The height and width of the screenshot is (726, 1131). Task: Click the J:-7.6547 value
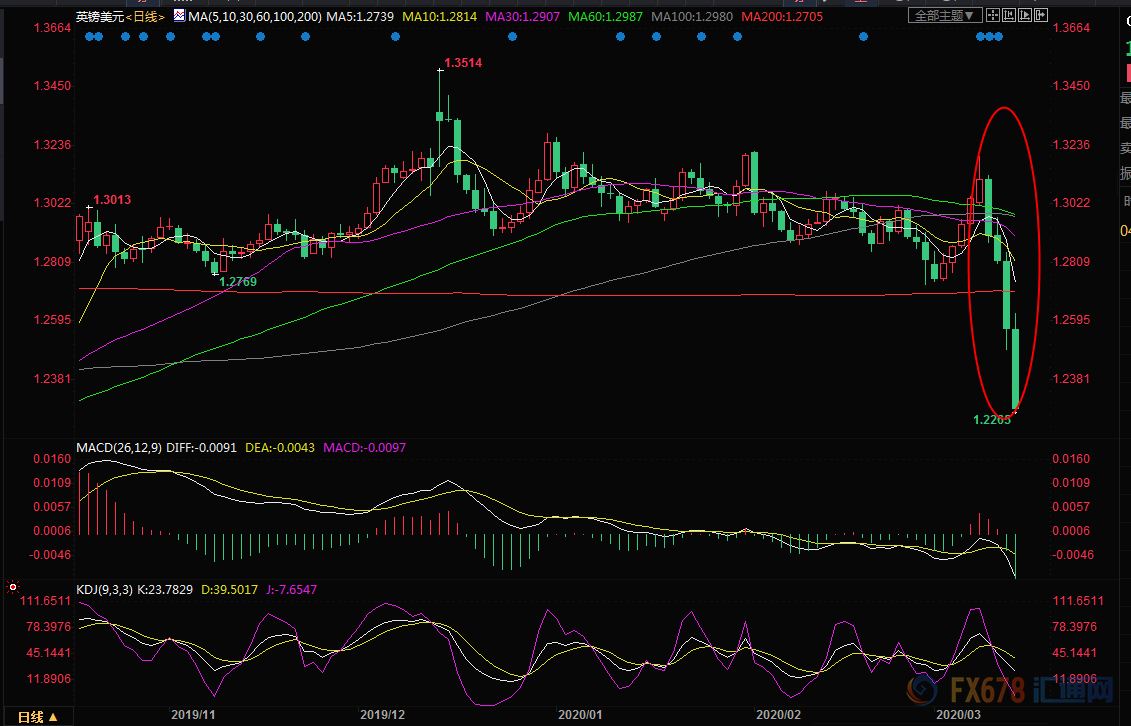[291, 590]
